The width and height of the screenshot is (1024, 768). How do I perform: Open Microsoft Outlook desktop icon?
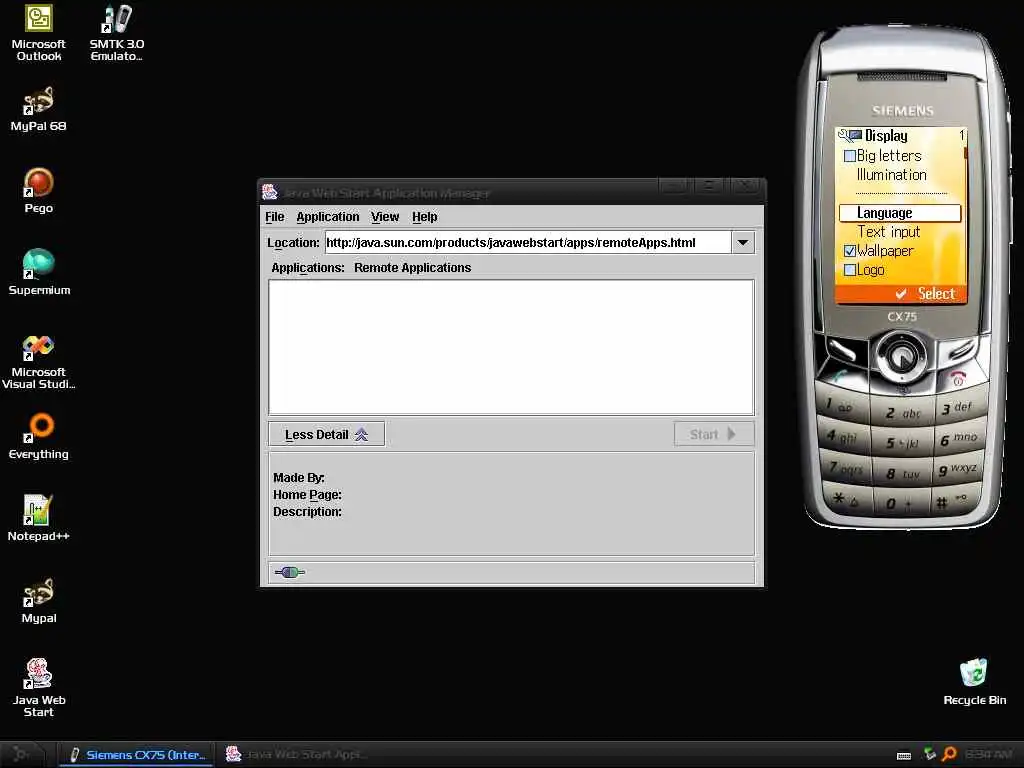pyautogui.click(x=39, y=33)
